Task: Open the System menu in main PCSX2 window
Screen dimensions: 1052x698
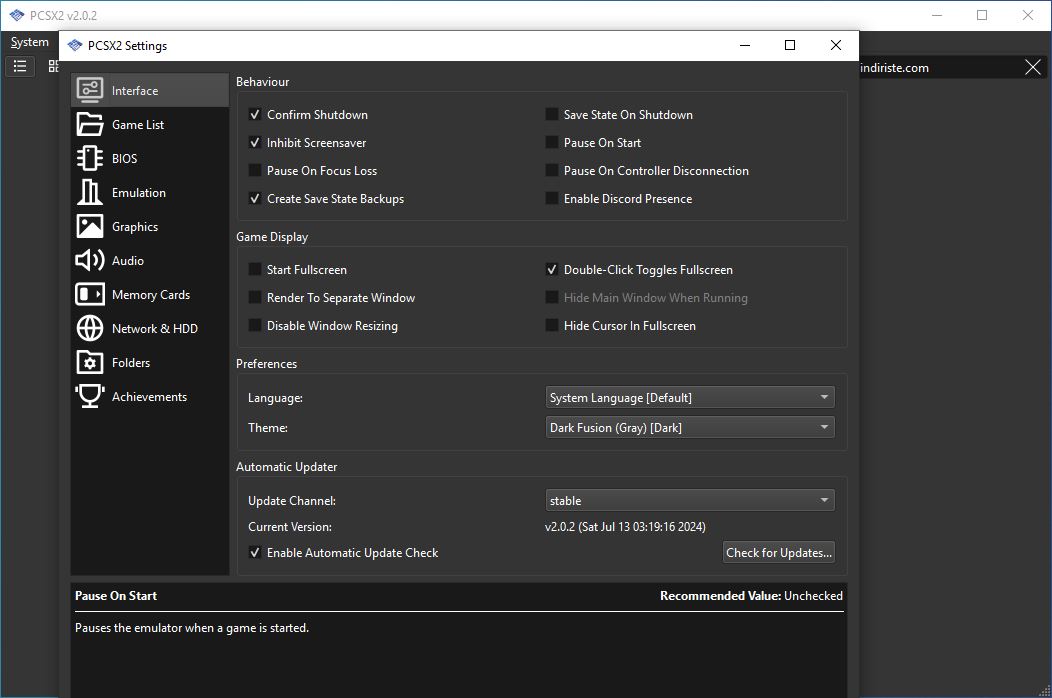Action: tap(30, 42)
